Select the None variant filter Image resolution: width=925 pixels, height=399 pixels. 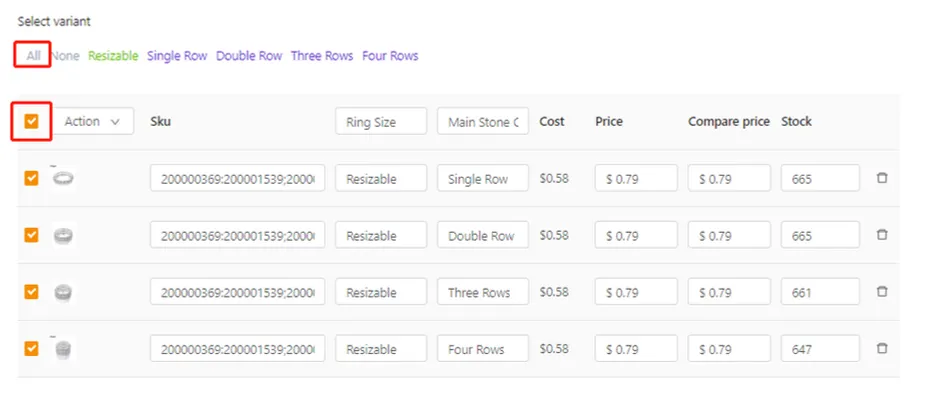click(x=65, y=56)
